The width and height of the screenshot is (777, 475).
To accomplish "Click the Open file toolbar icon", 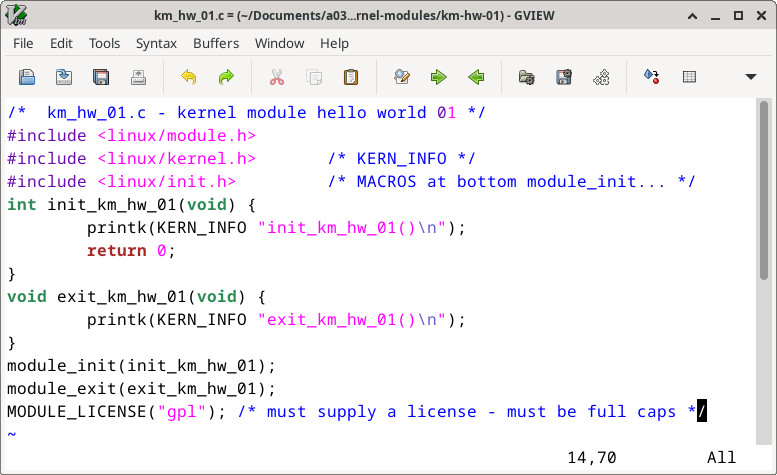I will (x=27, y=77).
